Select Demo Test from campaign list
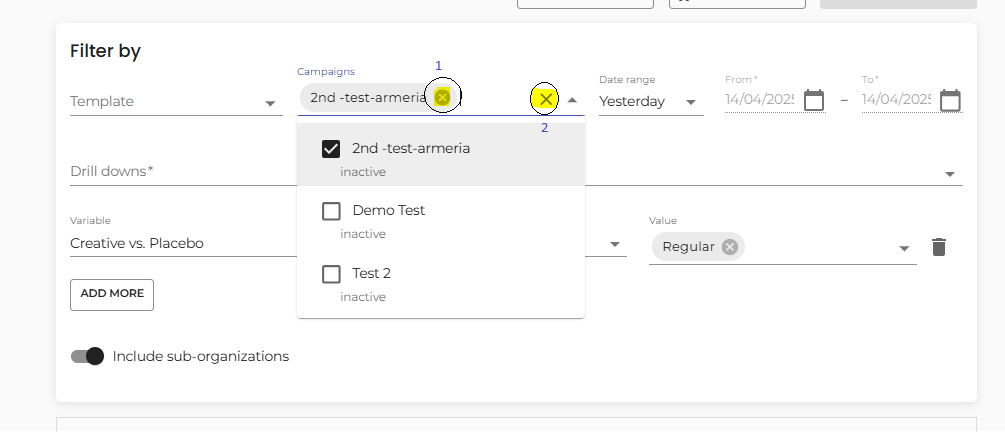Image resolution: width=1005 pixels, height=437 pixels. (x=389, y=211)
